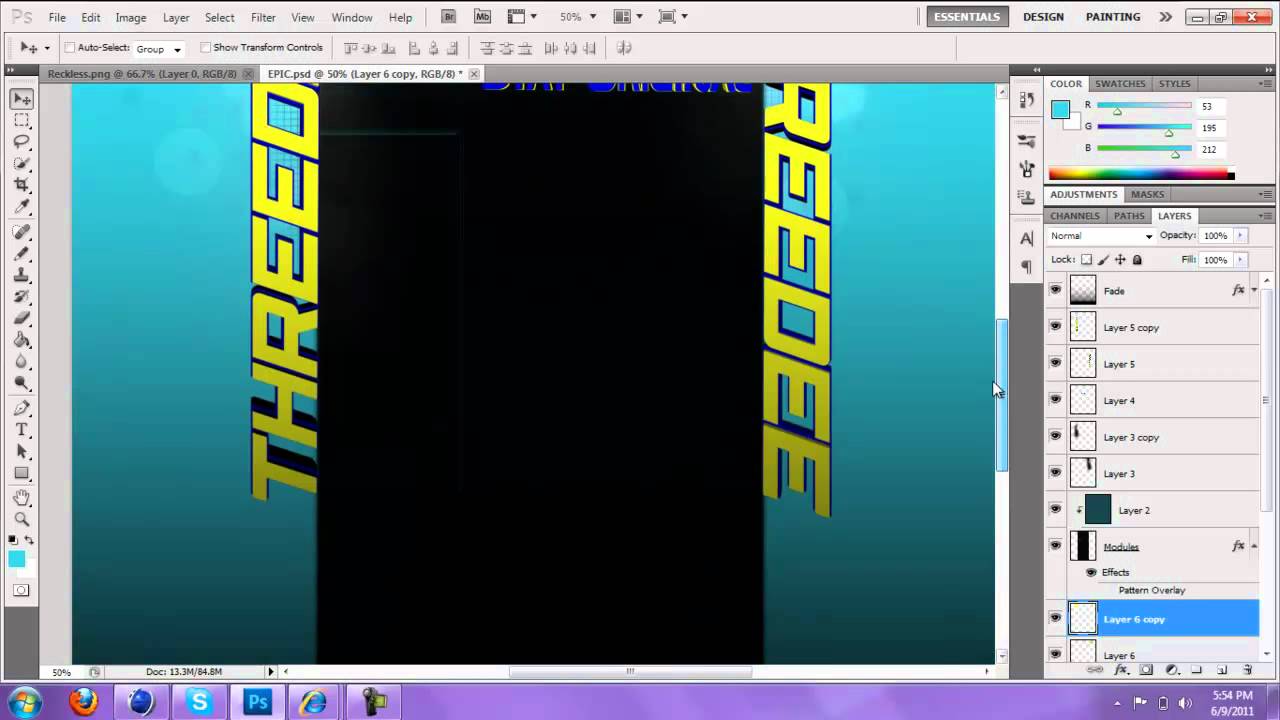
Task: Open the Layer menu
Action: [176, 17]
